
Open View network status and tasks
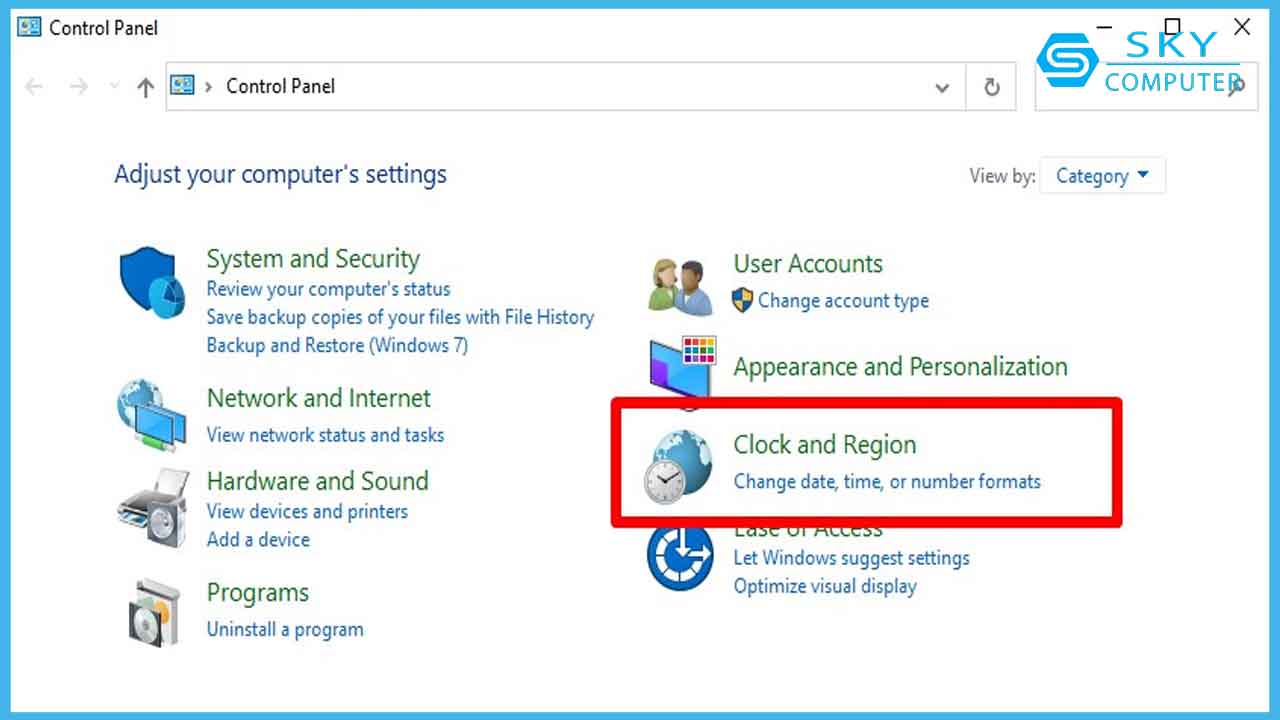[325, 435]
